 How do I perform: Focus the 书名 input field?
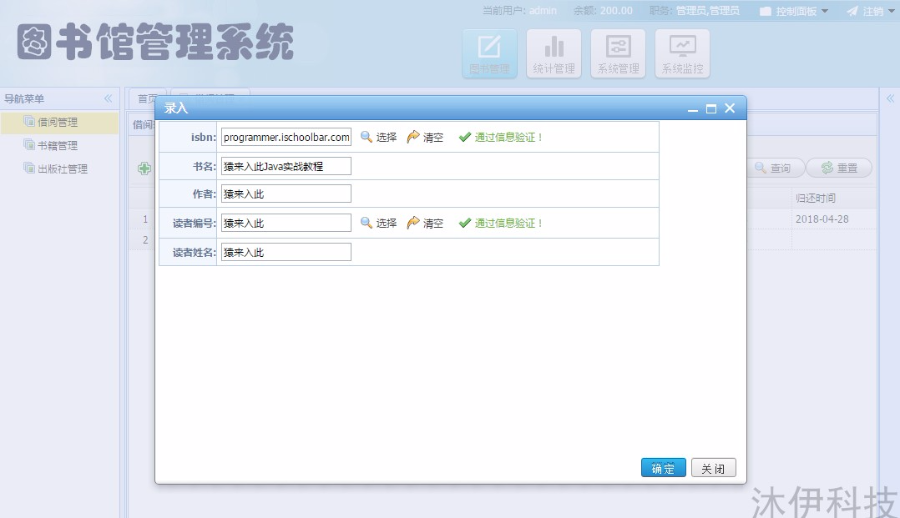(x=286, y=166)
